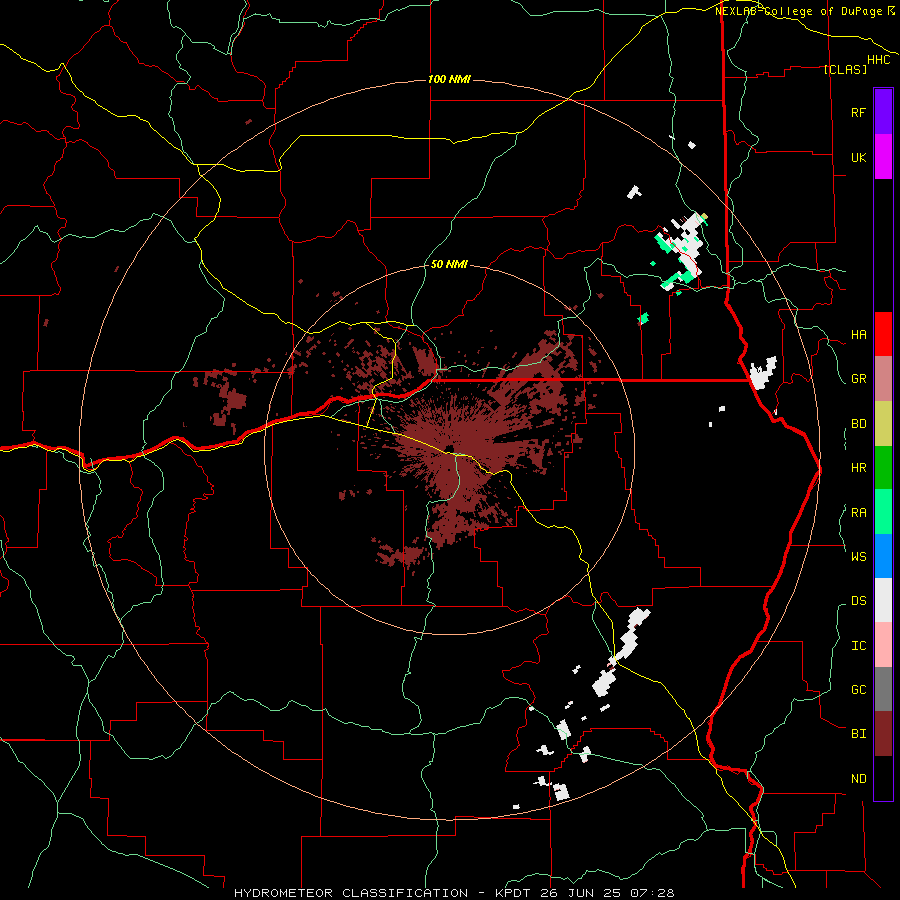
Task: Click the RA legend label
Action: tap(858, 513)
